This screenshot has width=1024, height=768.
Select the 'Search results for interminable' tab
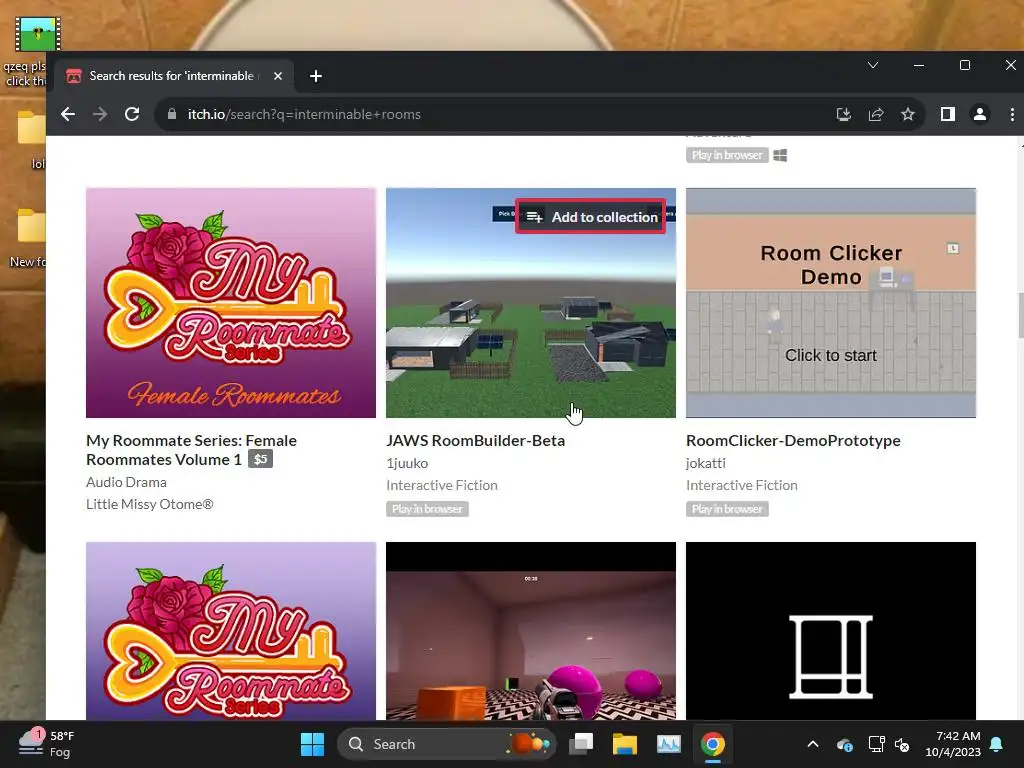(174, 76)
